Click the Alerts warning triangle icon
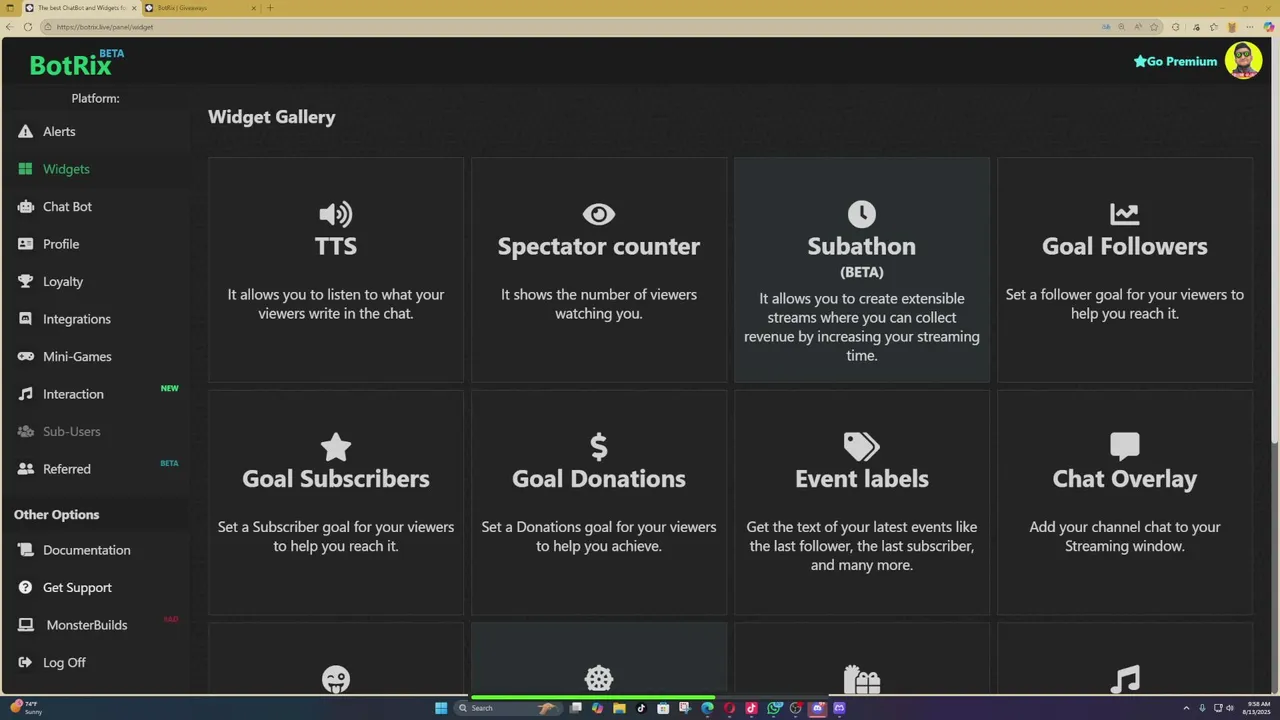Viewport: 1280px width, 720px height. [x=25, y=131]
